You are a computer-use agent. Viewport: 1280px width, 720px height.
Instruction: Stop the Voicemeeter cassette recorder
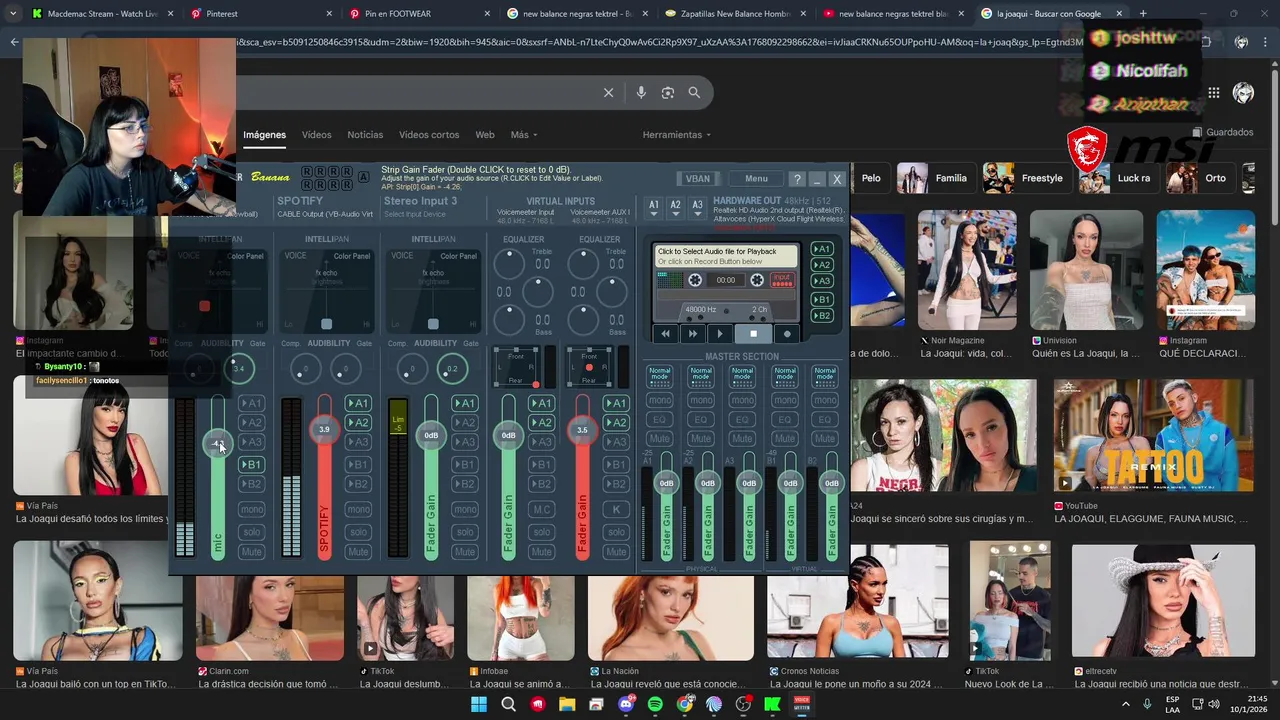point(753,334)
